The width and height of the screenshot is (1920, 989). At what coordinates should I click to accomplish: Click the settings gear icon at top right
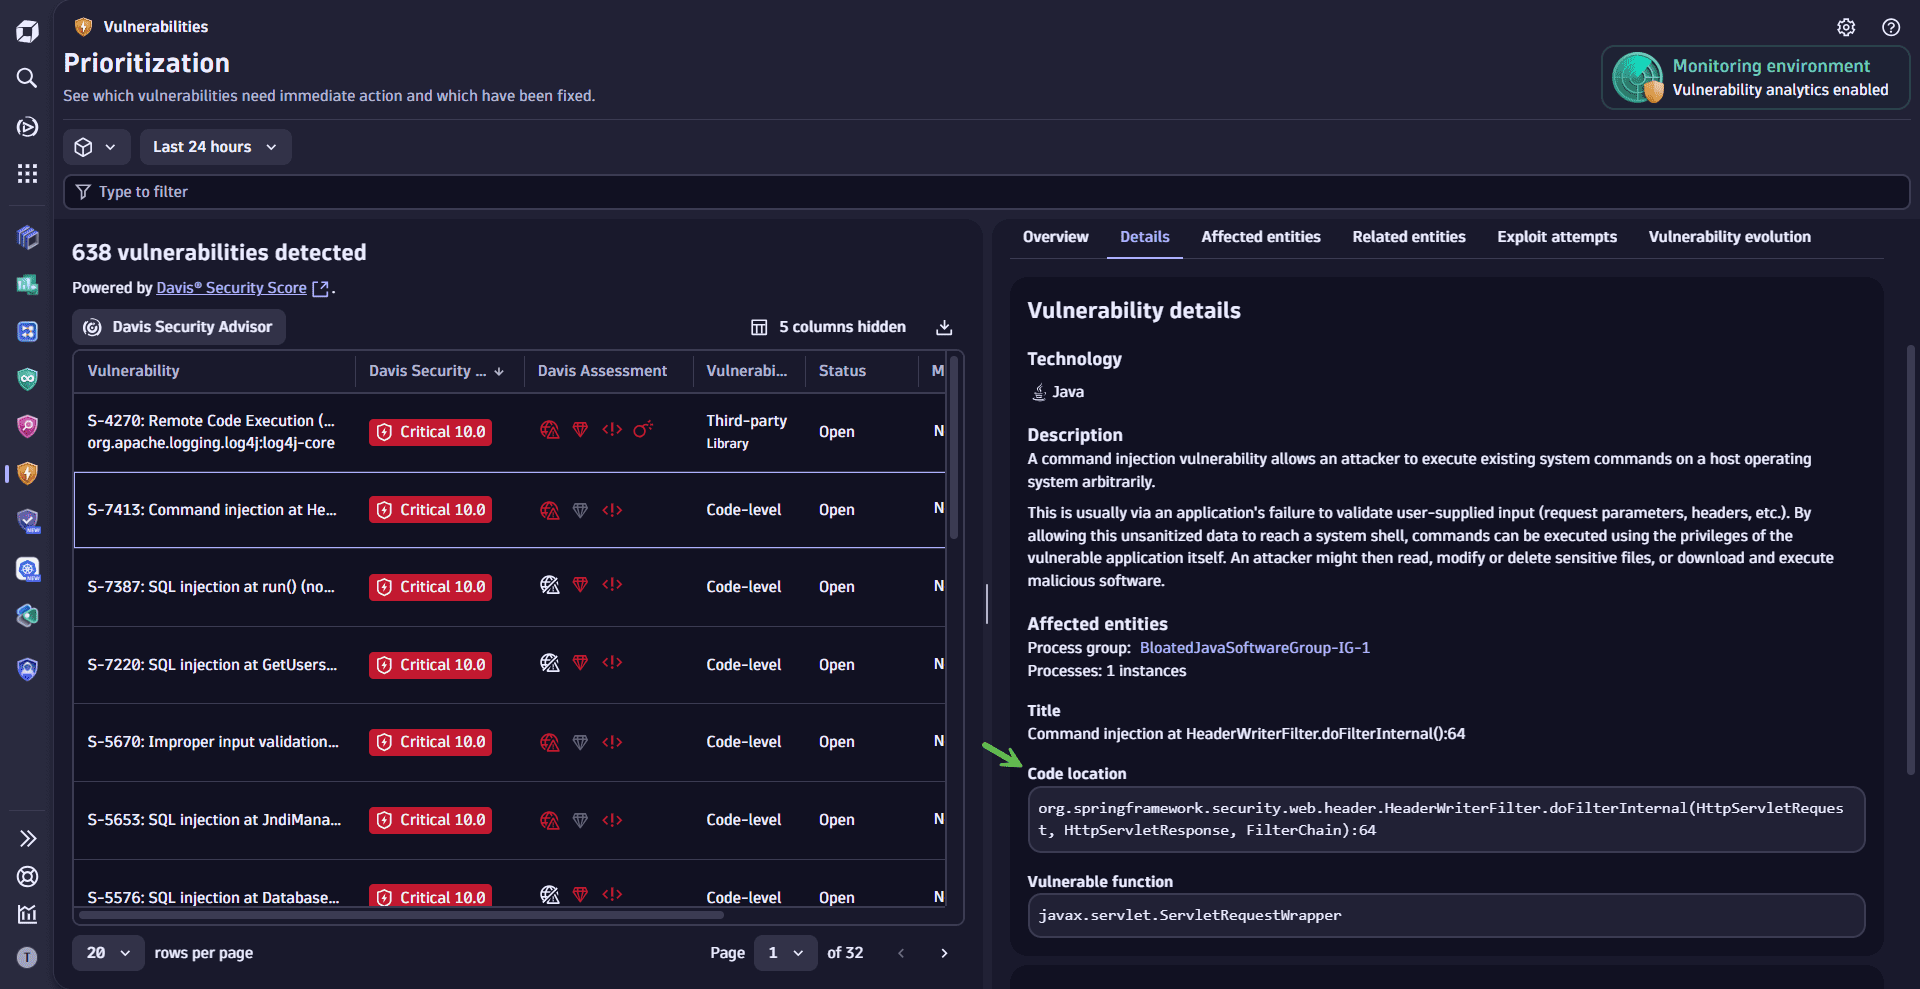tap(1846, 27)
